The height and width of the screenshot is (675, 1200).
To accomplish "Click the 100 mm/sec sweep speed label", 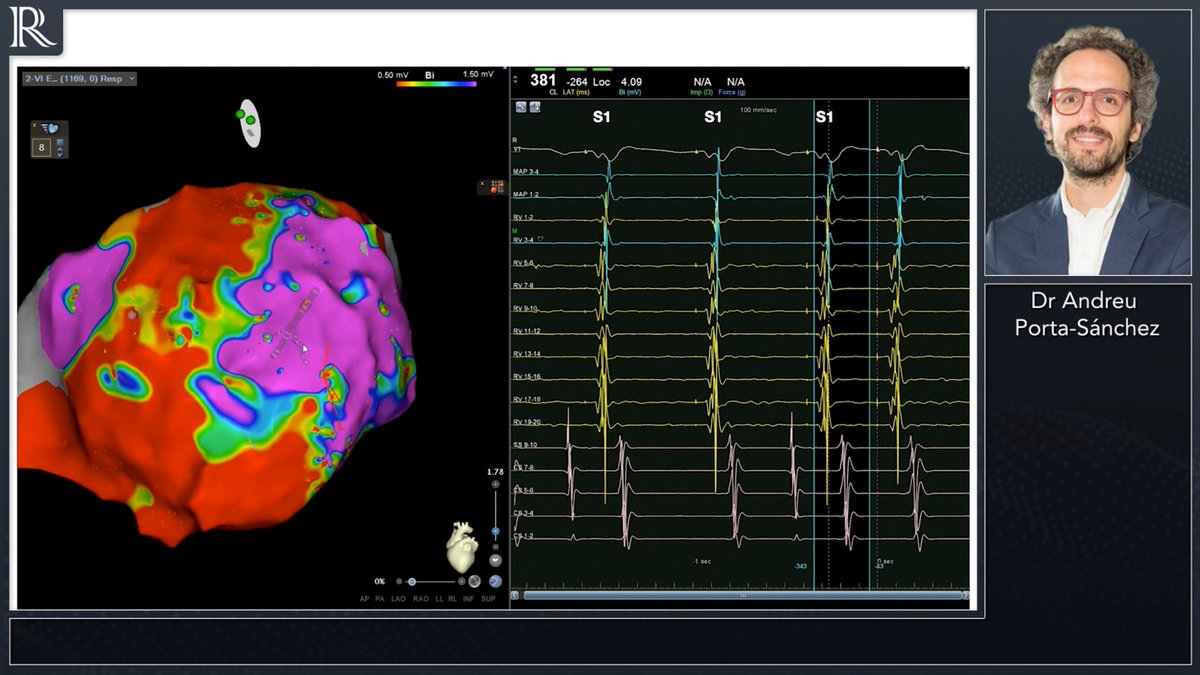I will pos(758,110).
